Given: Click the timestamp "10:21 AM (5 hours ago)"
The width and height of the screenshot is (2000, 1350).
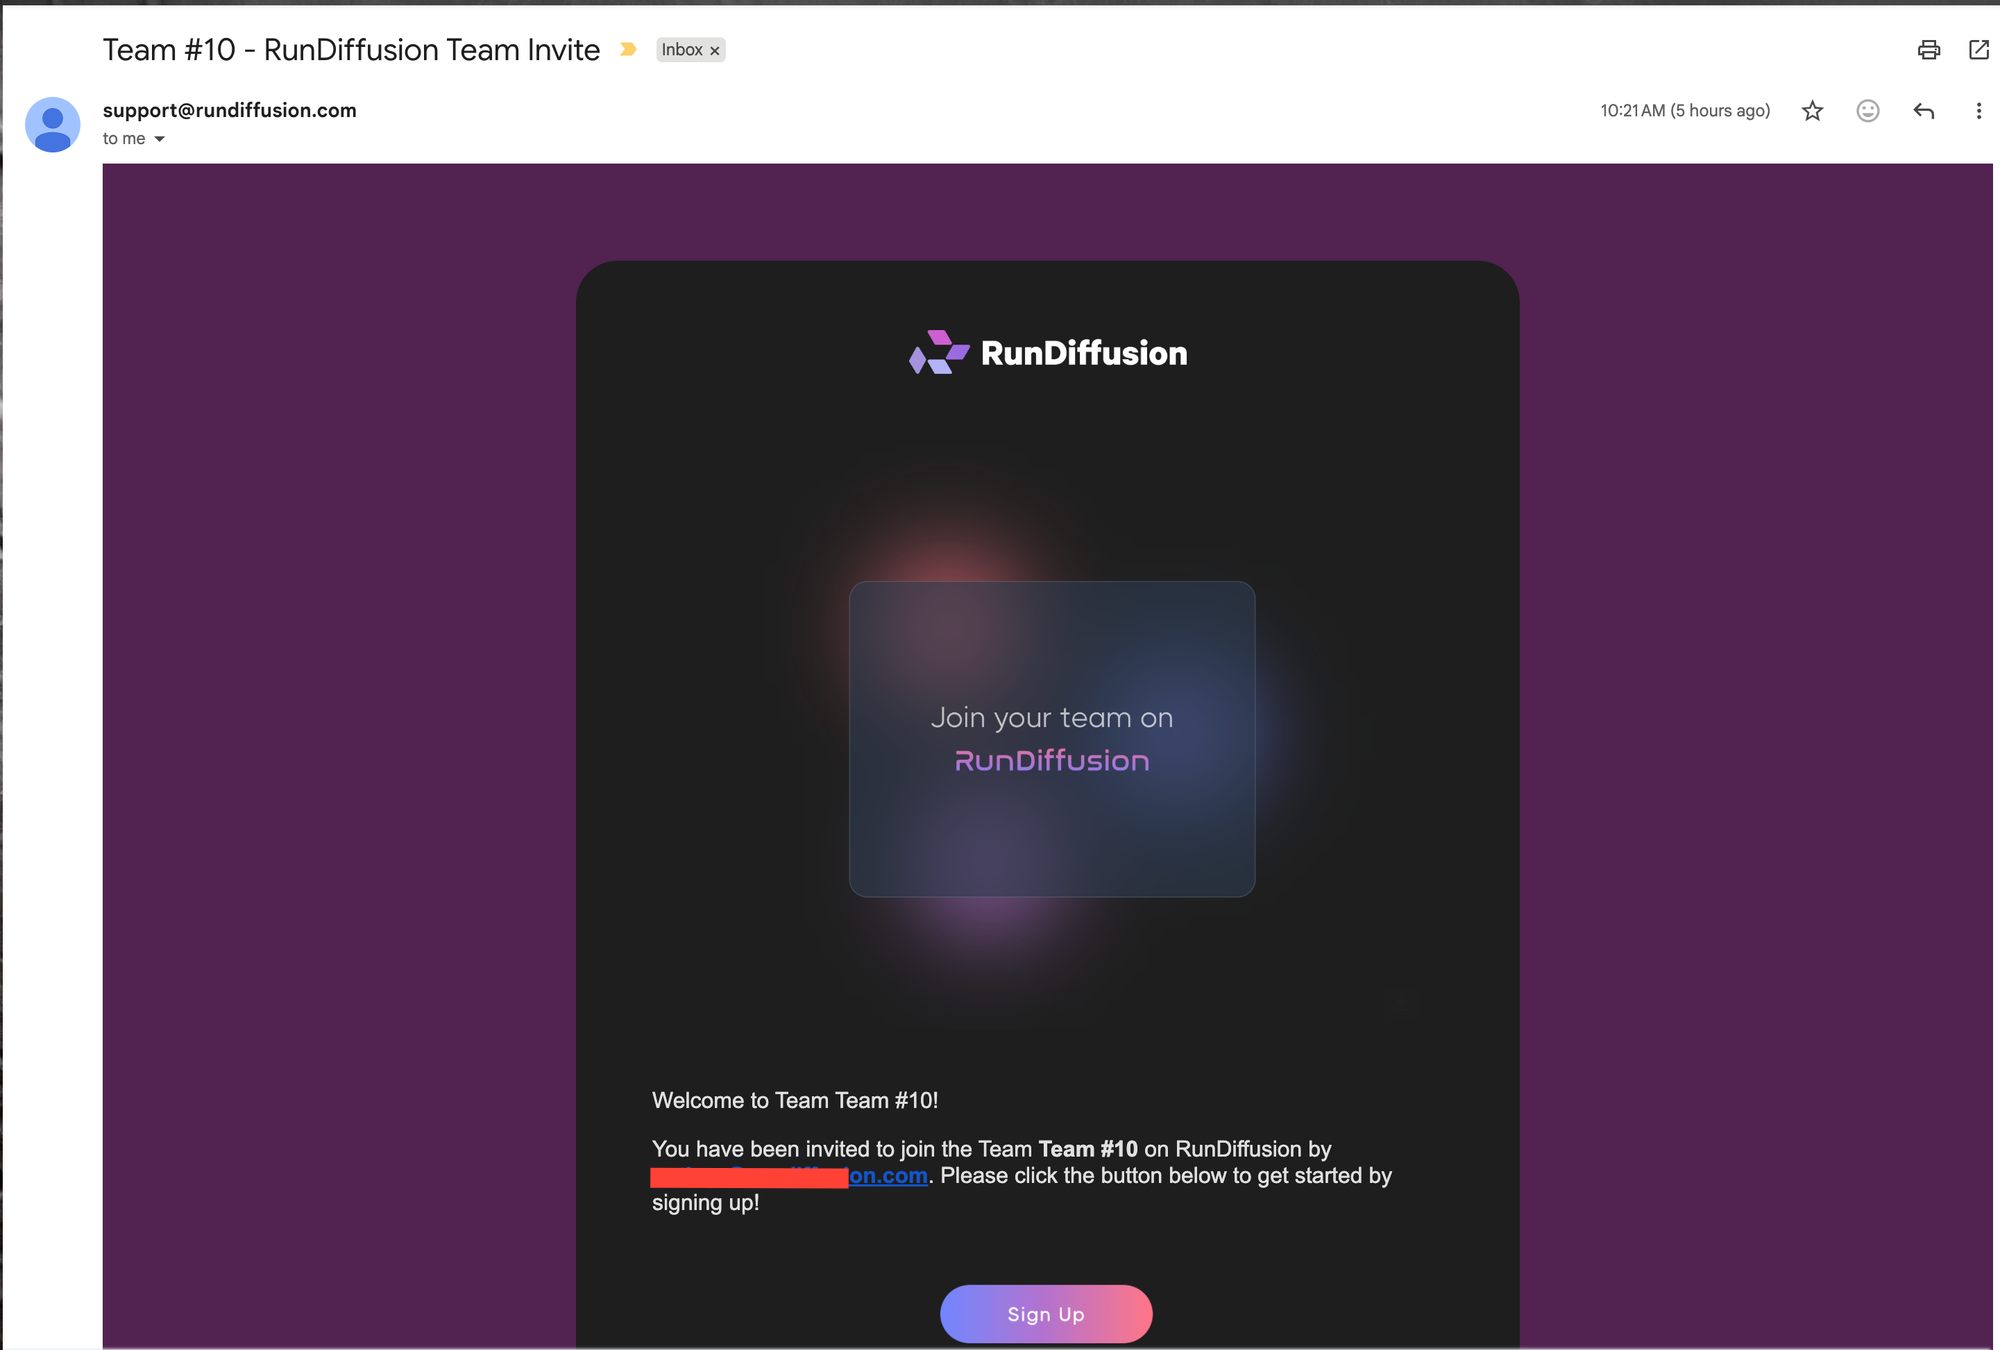Looking at the screenshot, I should tap(1685, 111).
